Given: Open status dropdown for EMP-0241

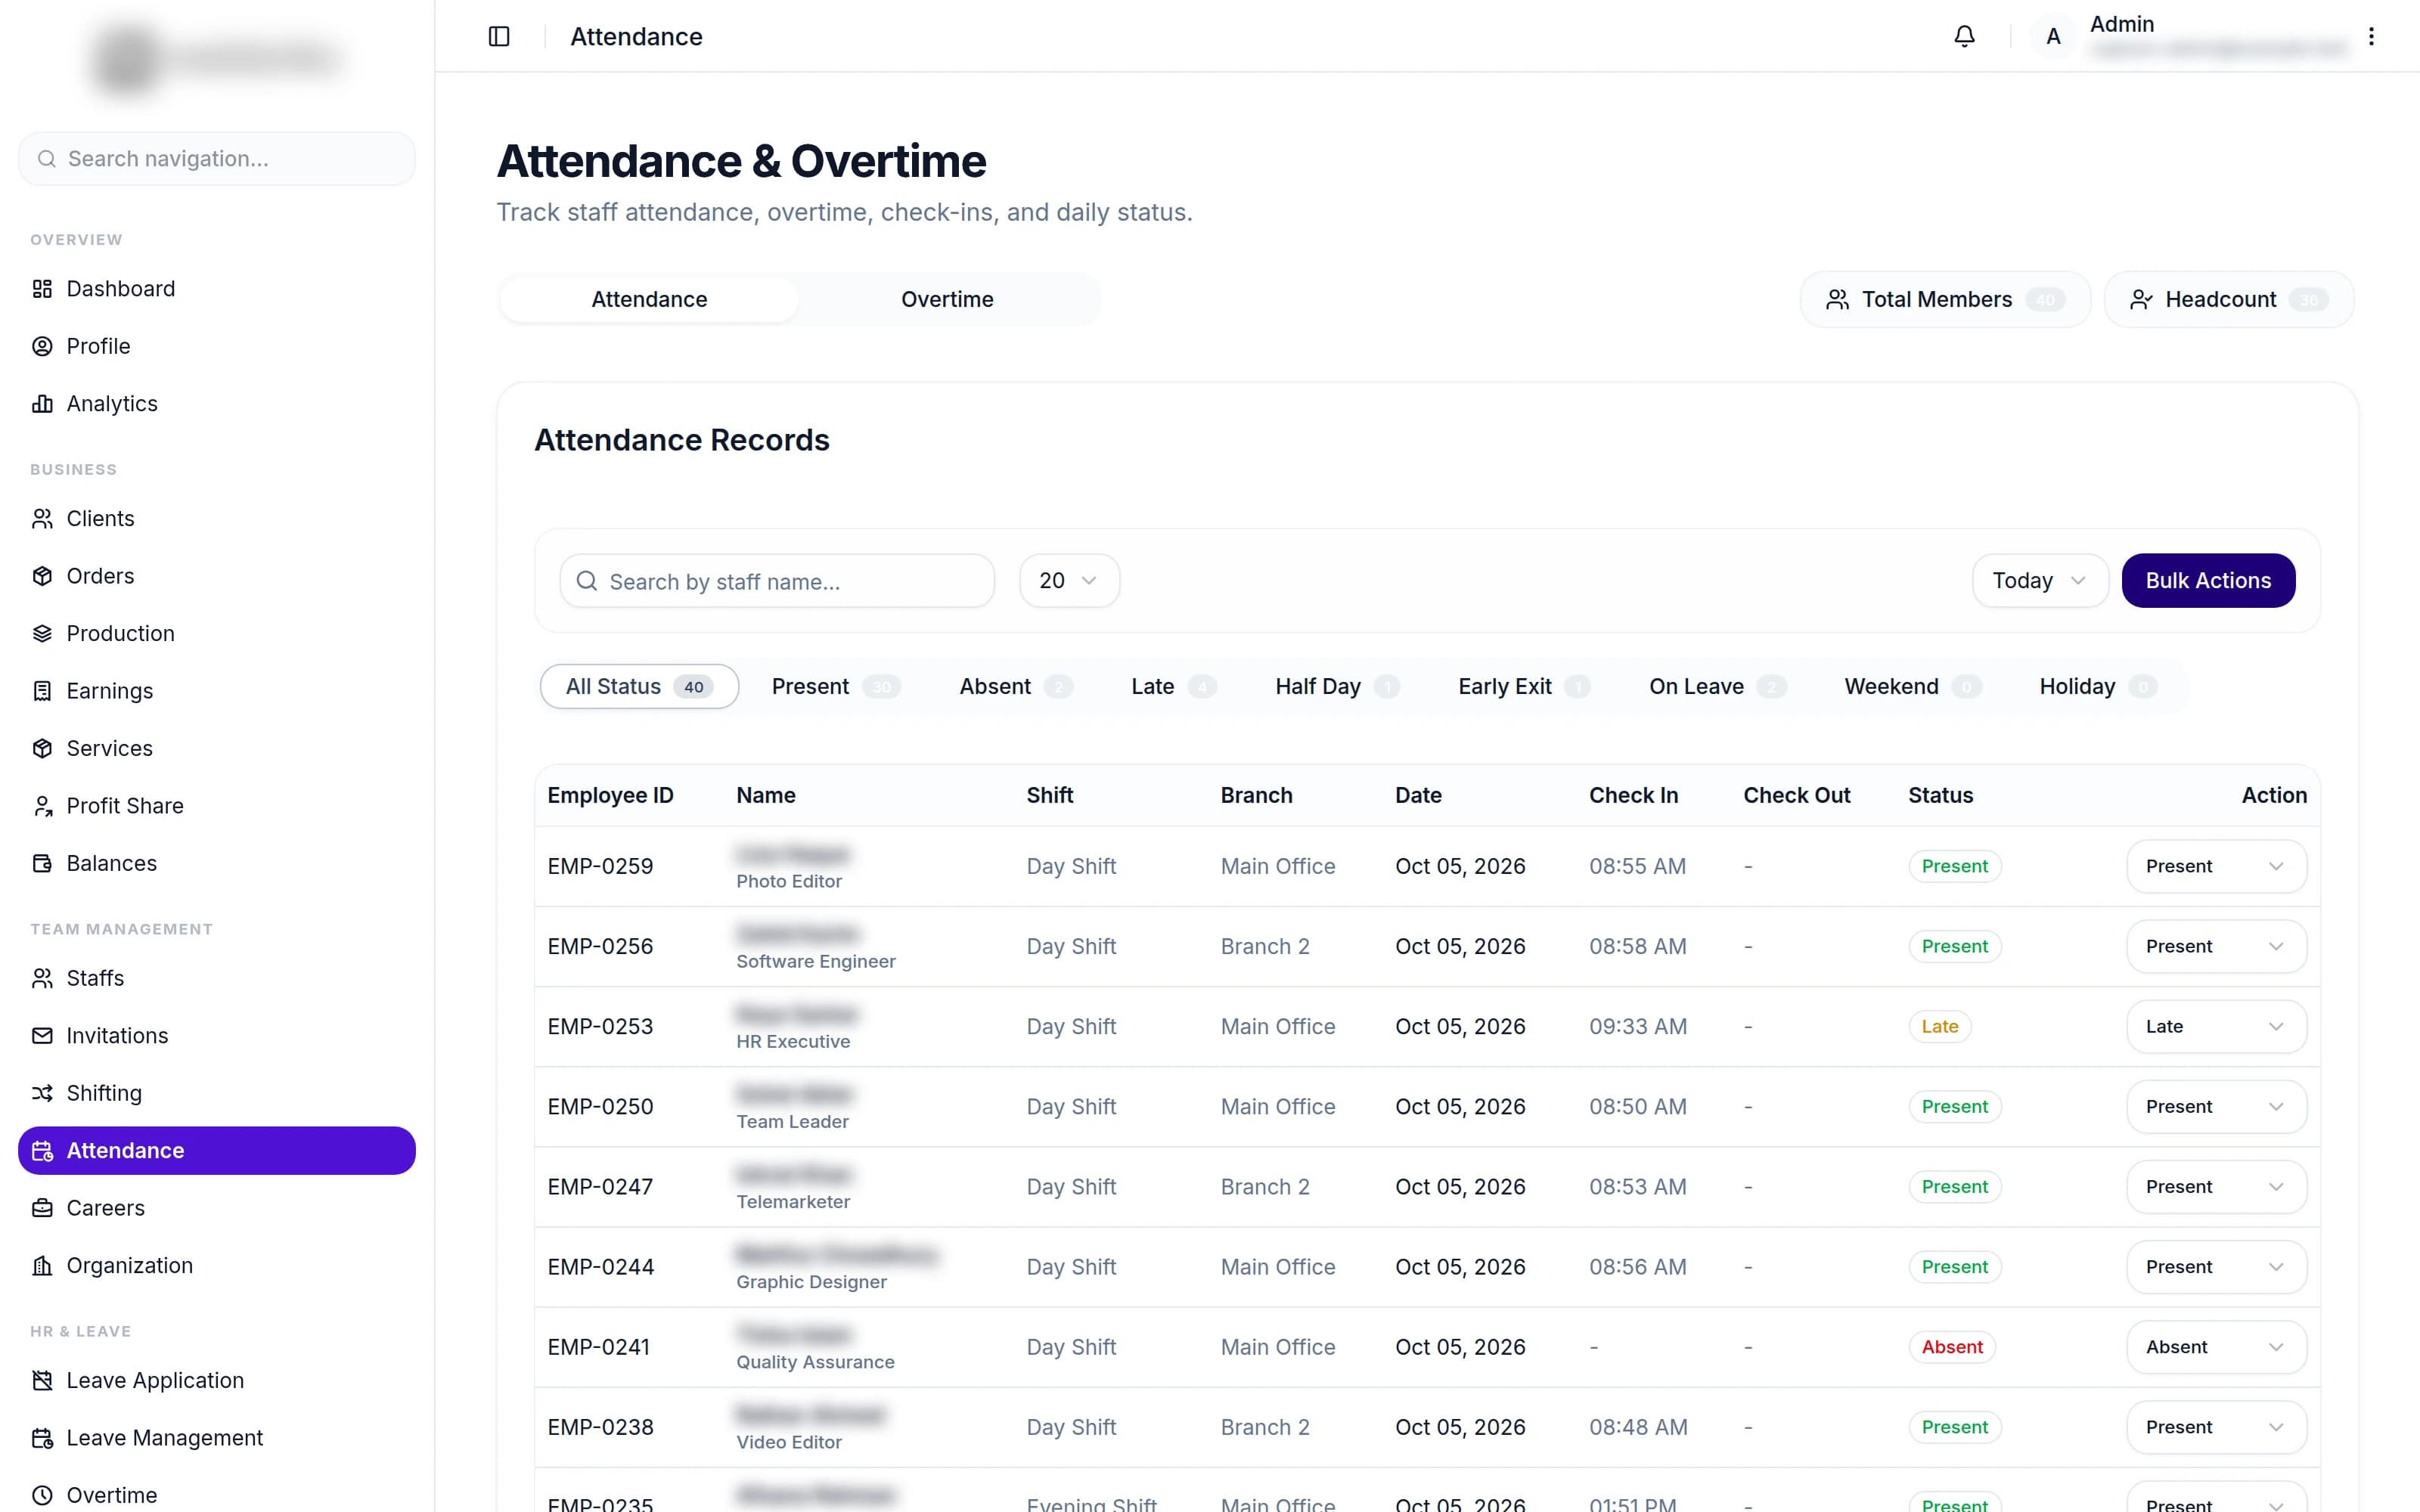Looking at the screenshot, I should (x=2216, y=1347).
